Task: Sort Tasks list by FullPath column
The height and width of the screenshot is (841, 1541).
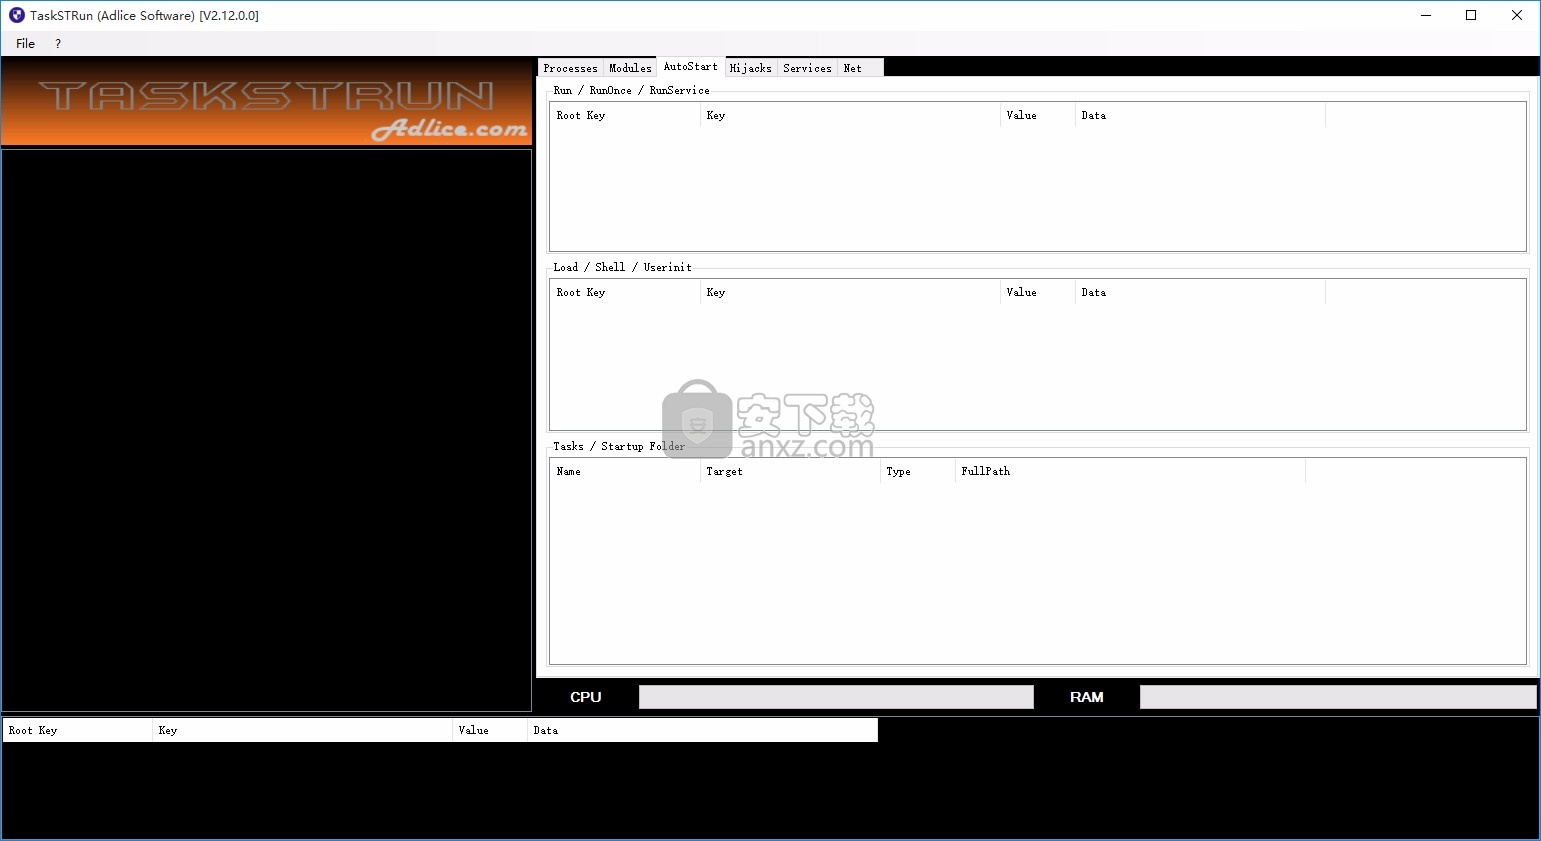Action: tap(1131, 471)
